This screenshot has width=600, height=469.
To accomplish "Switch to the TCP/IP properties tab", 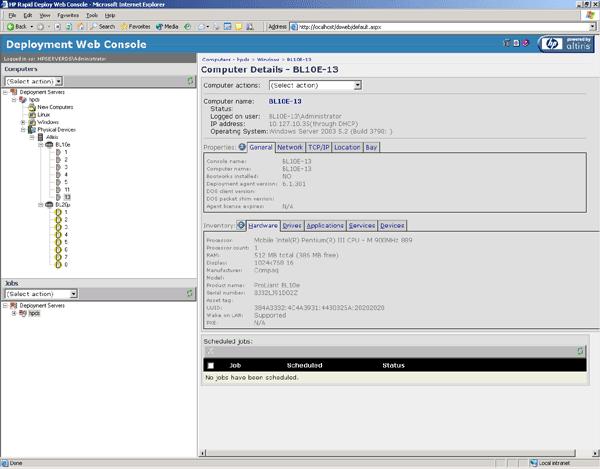I will (x=319, y=147).
